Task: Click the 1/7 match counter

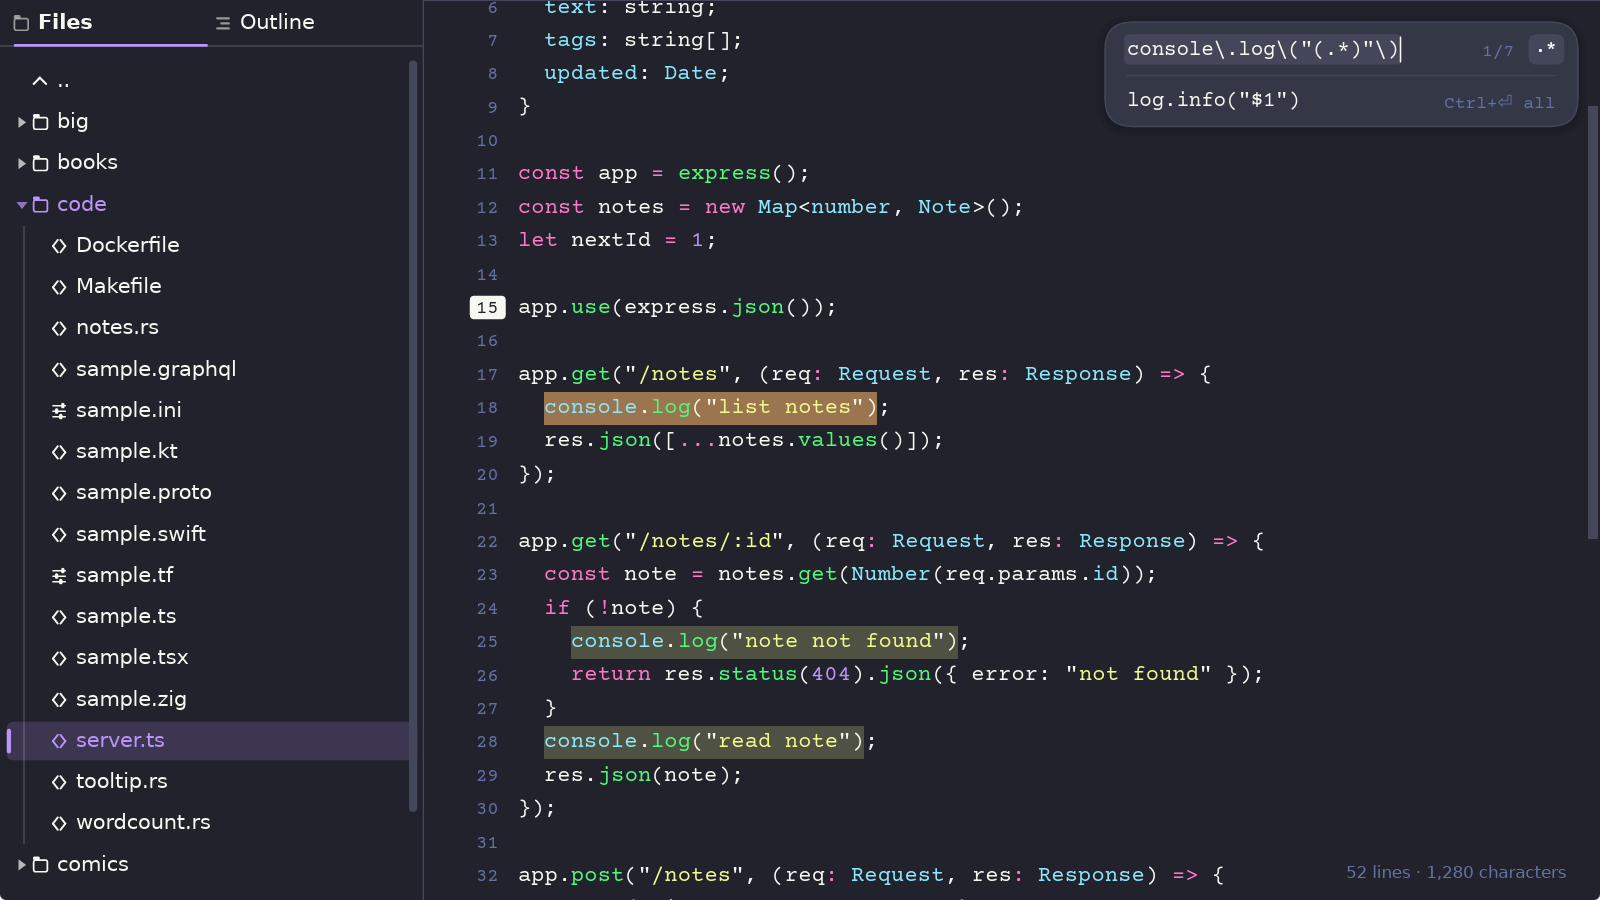Action: click(x=1498, y=51)
